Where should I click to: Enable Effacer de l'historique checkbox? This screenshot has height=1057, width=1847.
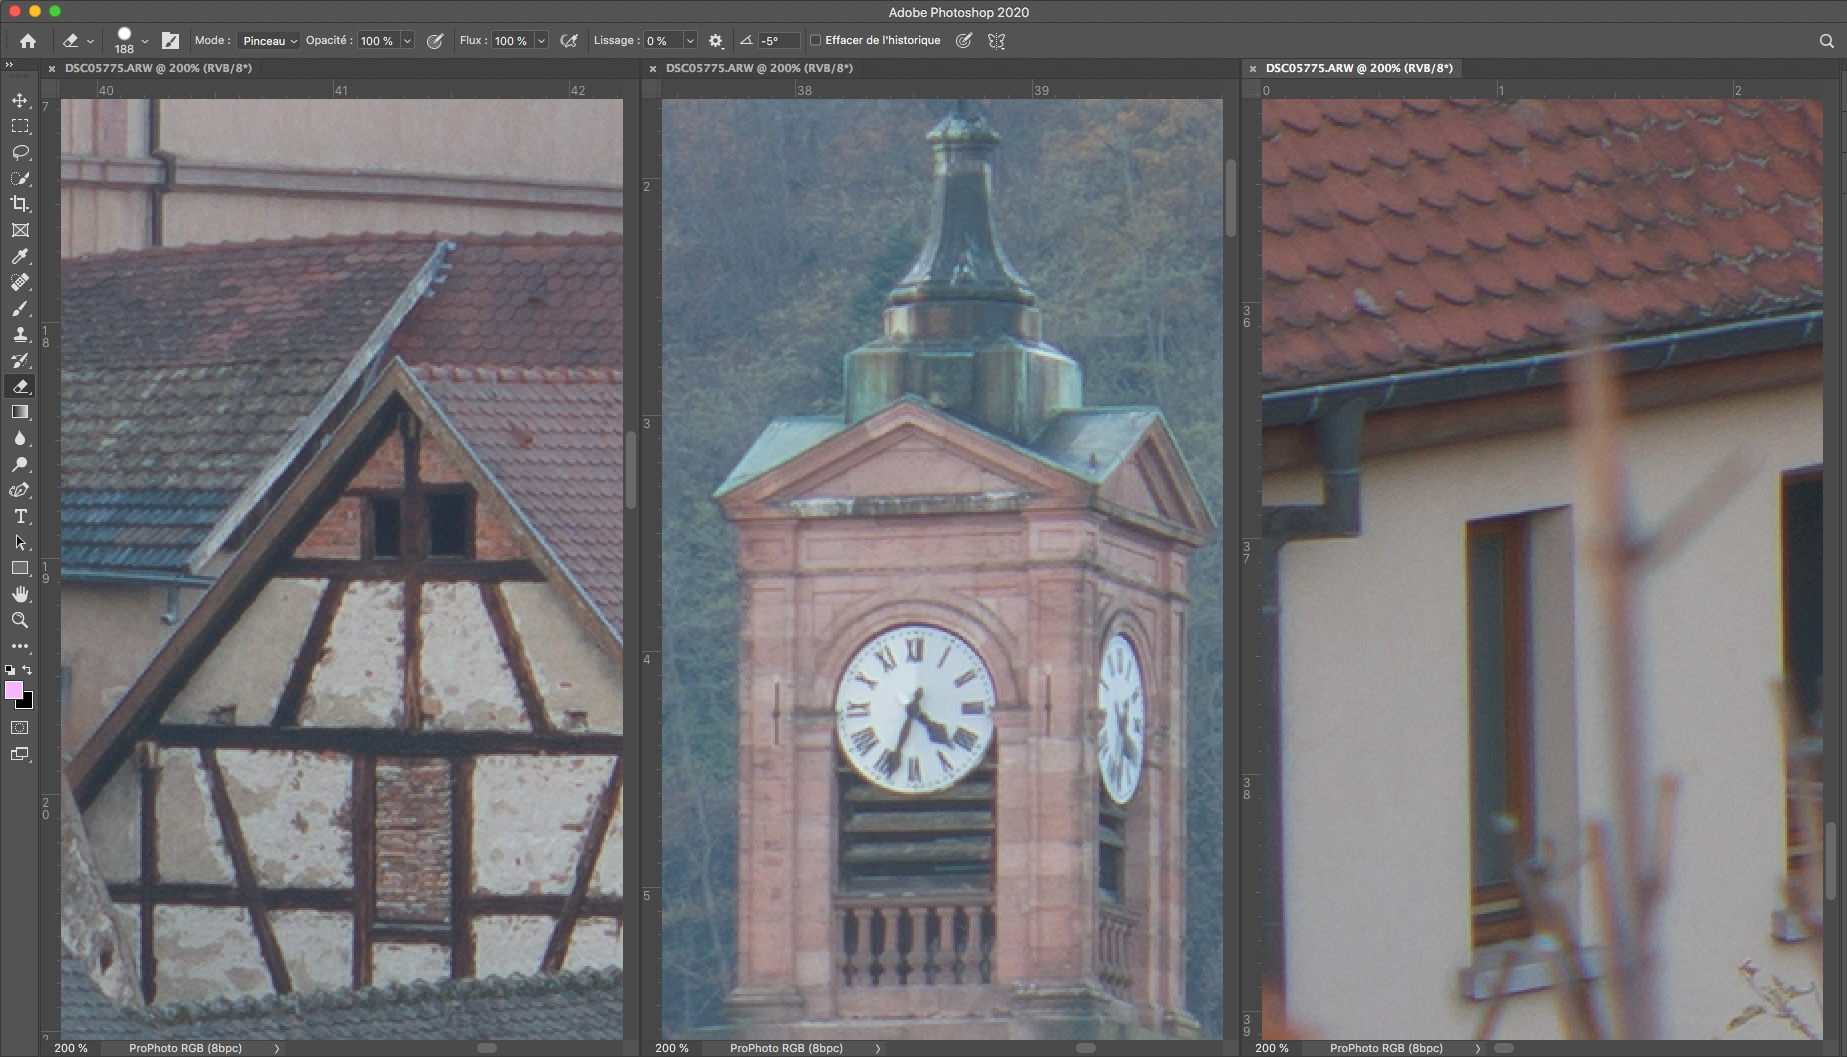[815, 41]
